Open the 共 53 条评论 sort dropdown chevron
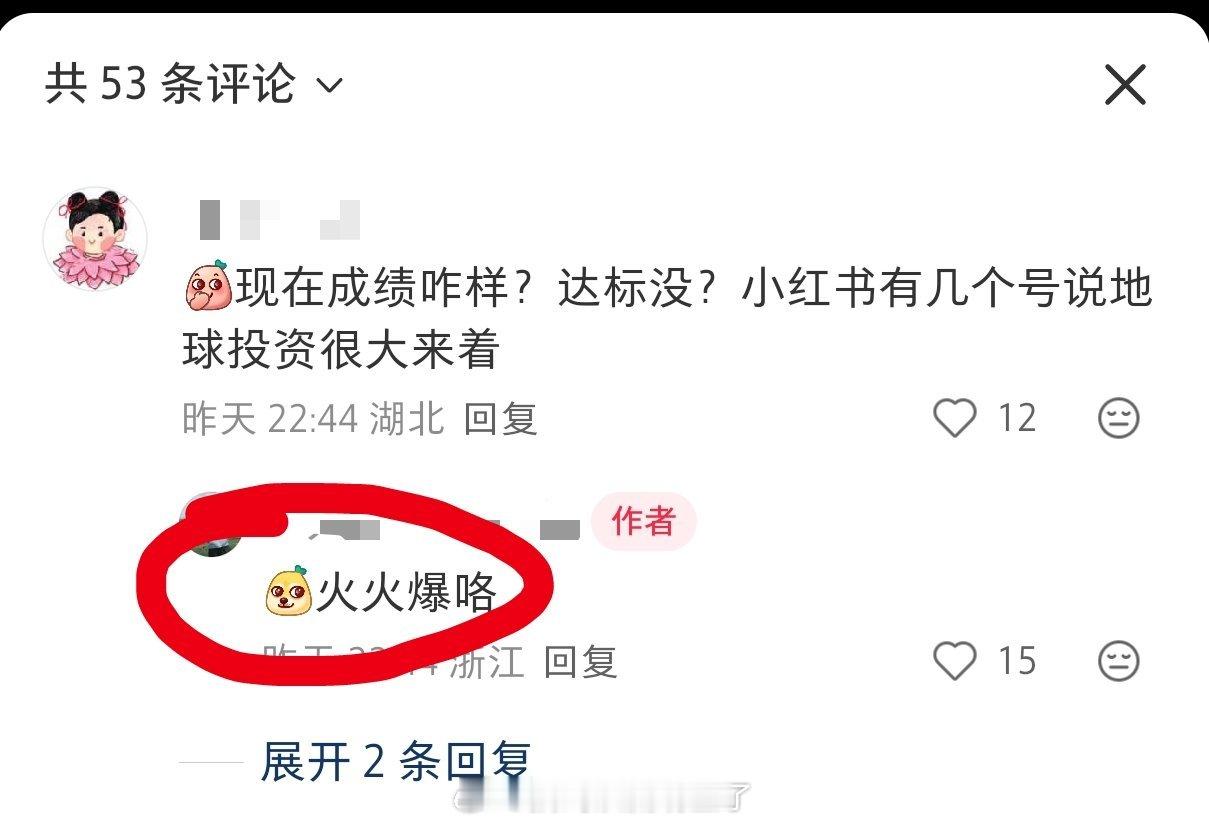Viewport: 1209px width, 825px height. [x=329, y=86]
